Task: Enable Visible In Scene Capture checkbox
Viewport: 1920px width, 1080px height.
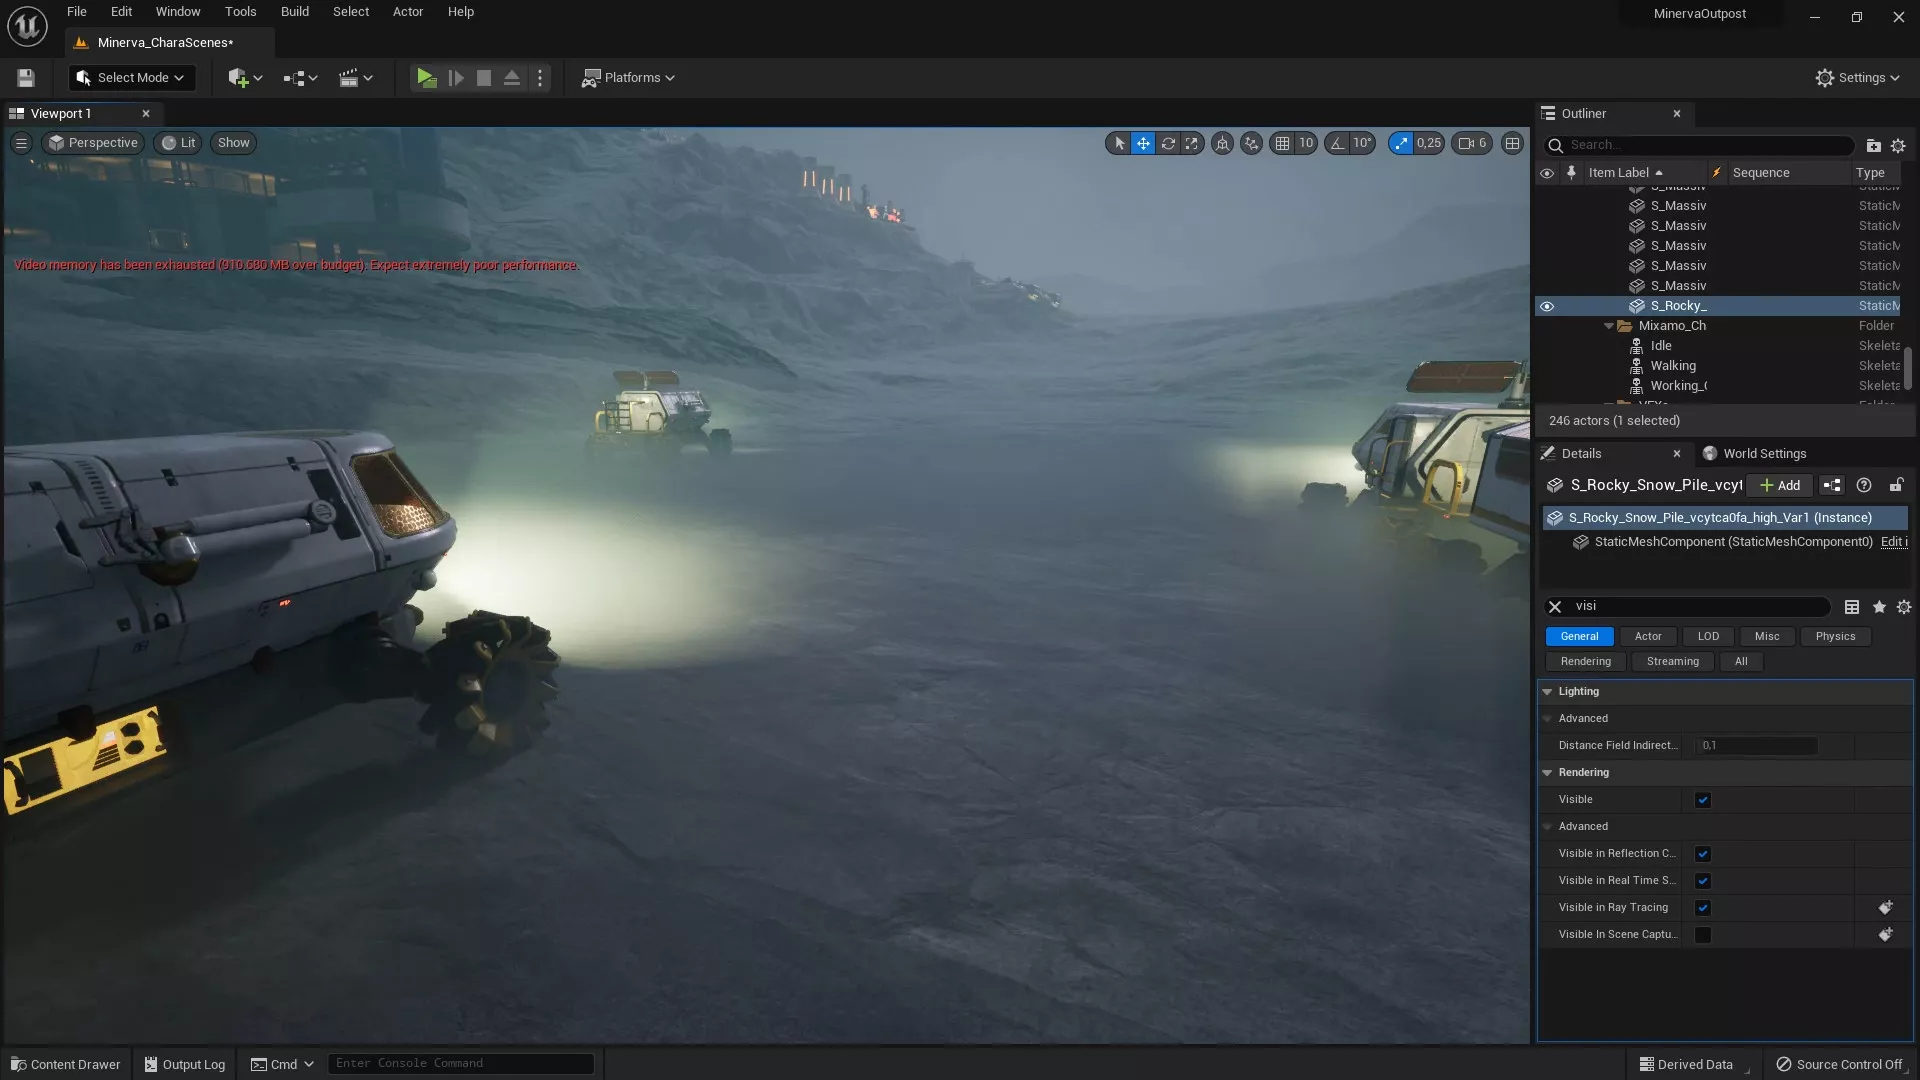Action: click(x=1703, y=935)
